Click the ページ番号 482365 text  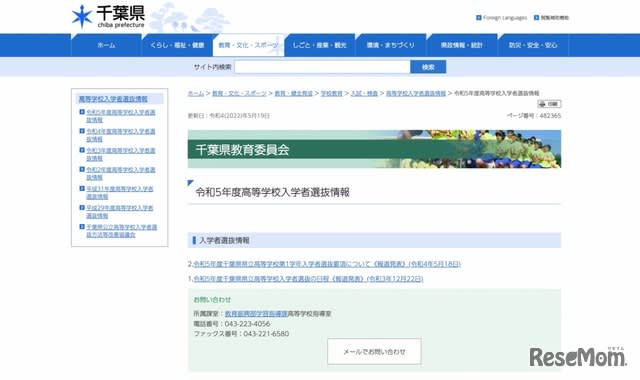coord(534,116)
